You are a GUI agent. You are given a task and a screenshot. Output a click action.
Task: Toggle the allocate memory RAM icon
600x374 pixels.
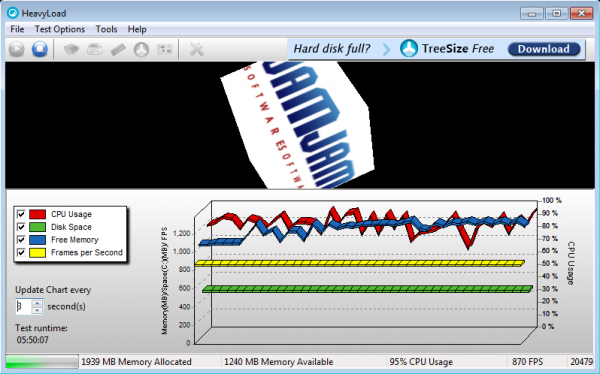pyautogui.click(x=118, y=49)
